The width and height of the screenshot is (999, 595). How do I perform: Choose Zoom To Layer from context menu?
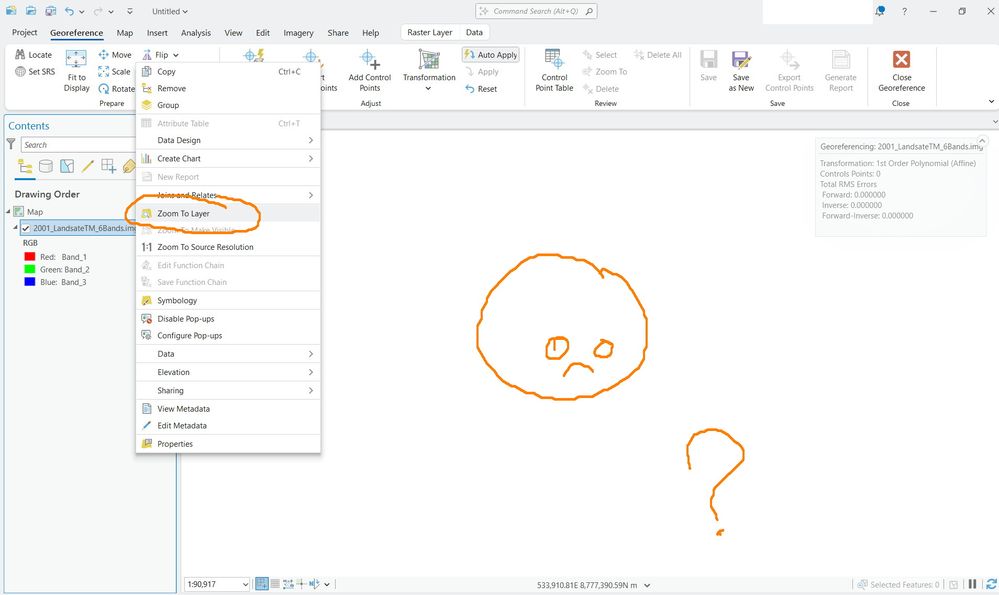coord(228,213)
